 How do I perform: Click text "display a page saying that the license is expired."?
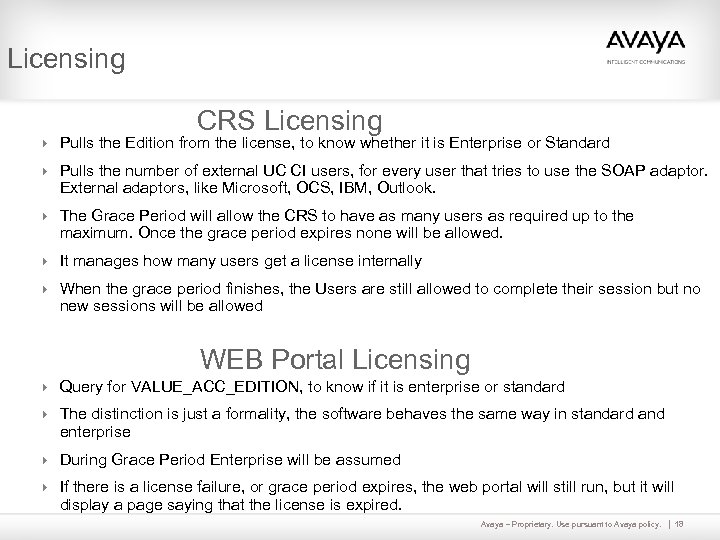[x=231, y=505]
